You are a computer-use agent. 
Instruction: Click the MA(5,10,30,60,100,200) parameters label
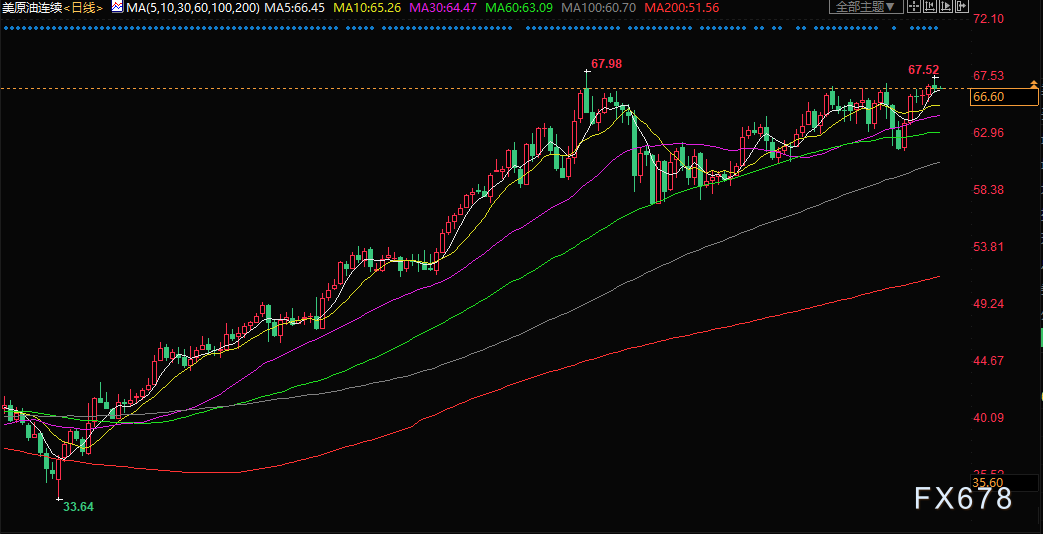pos(191,7)
